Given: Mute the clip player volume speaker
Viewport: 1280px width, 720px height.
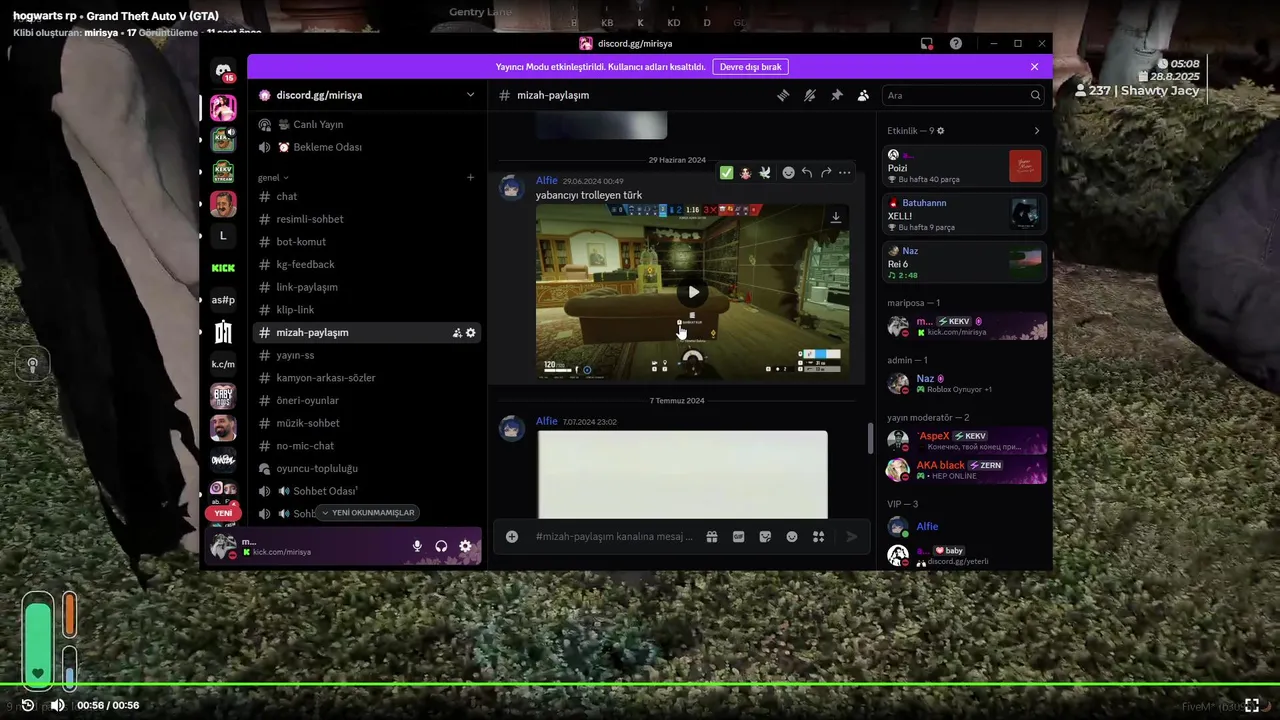Looking at the screenshot, I should (58, 705).
